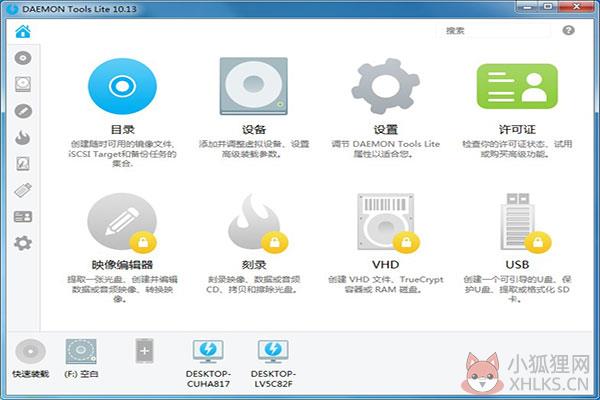Viewport: 600px width, 400px height.
Task: Open the locked USB stick tile
Action: pyautogui.click(x=525, y=223)
